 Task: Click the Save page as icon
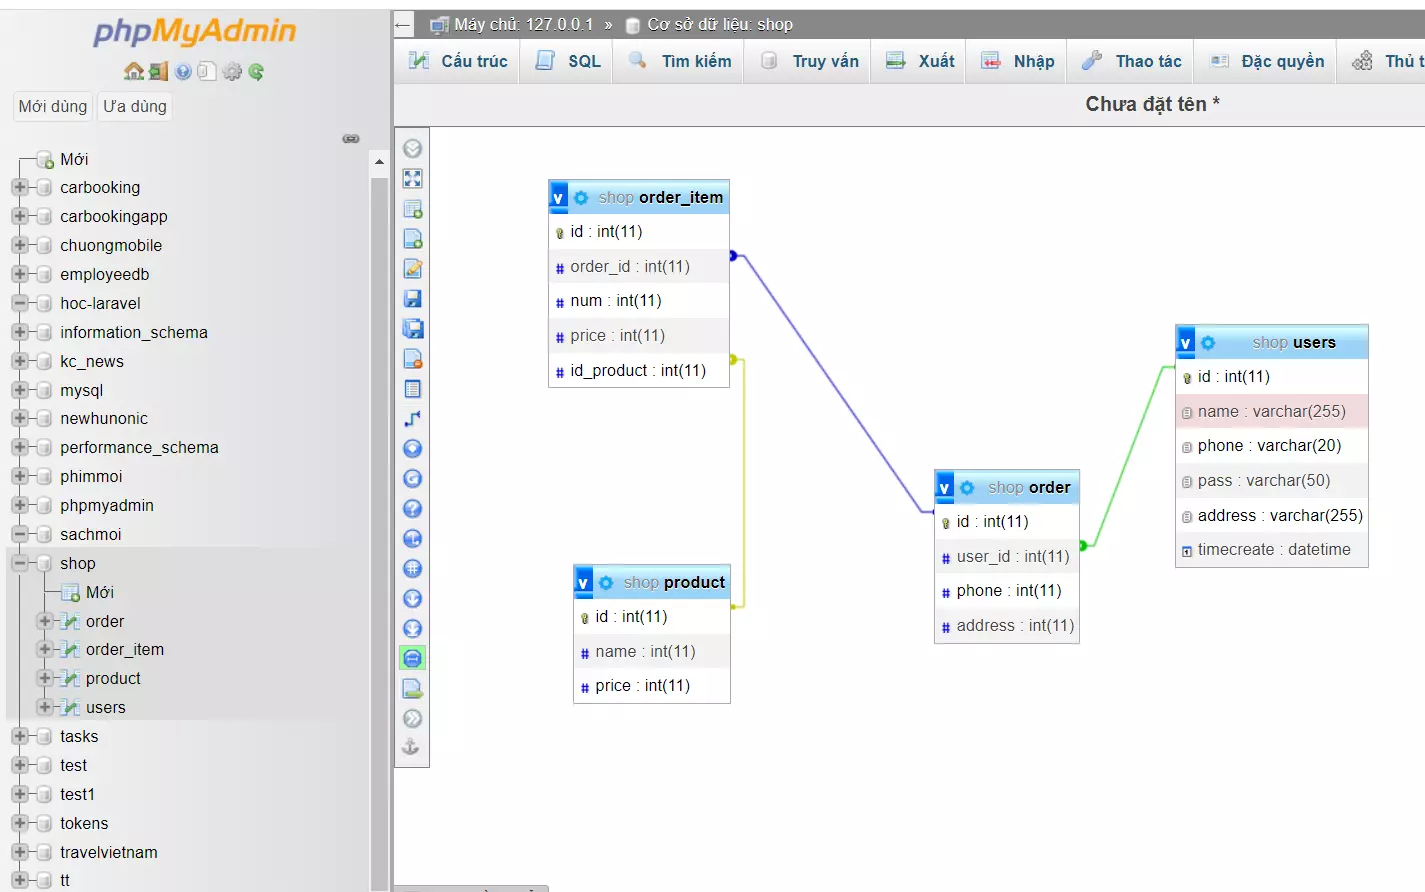pyautogui.click(x=412, y=329)
